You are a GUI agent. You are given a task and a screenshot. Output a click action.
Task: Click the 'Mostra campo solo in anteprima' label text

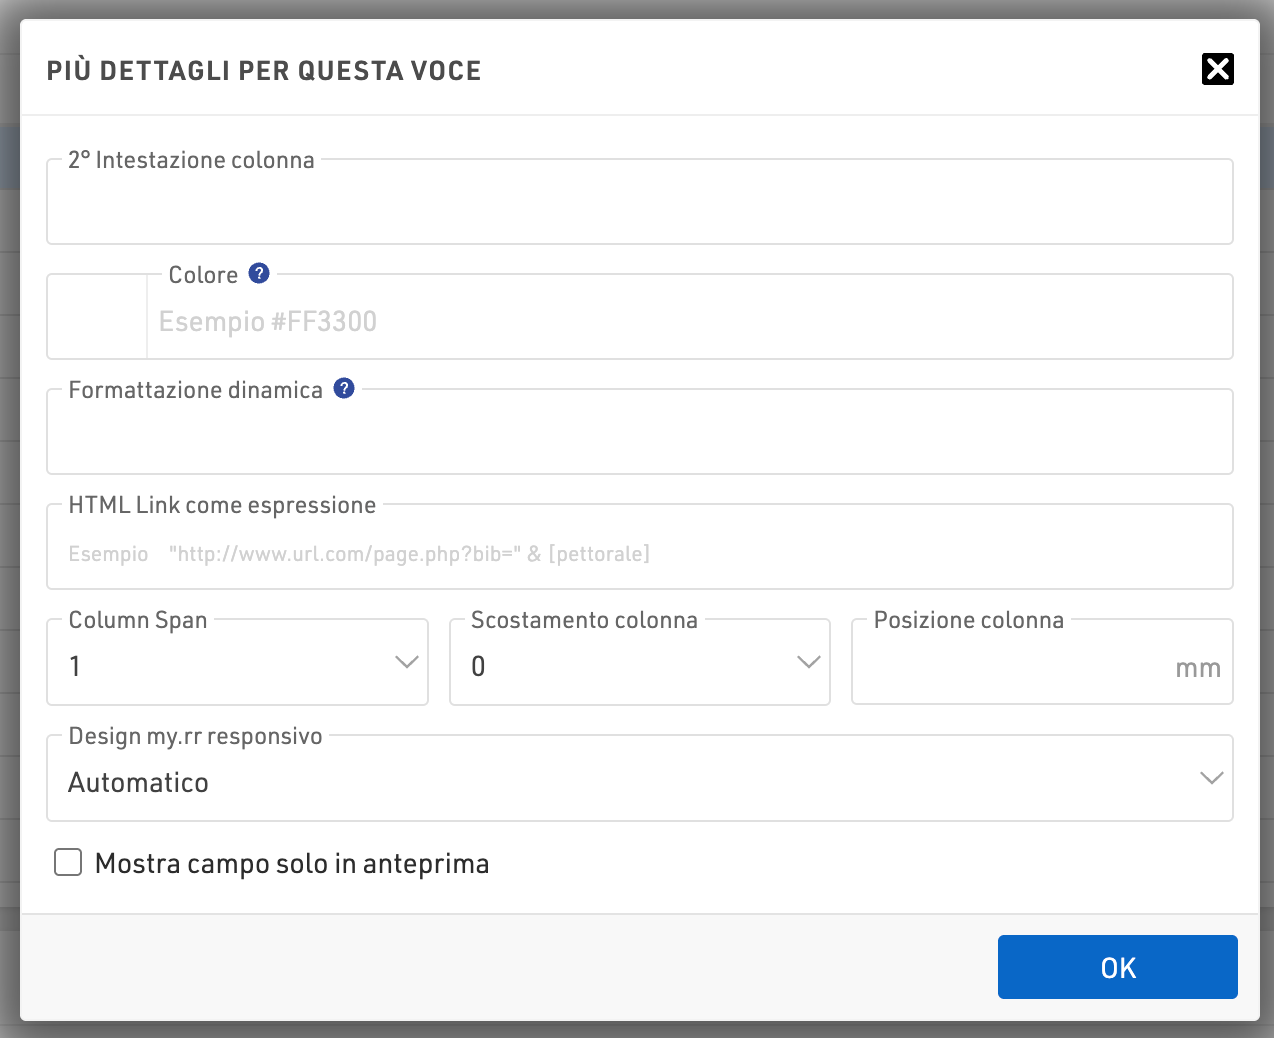tap(292, 864)
